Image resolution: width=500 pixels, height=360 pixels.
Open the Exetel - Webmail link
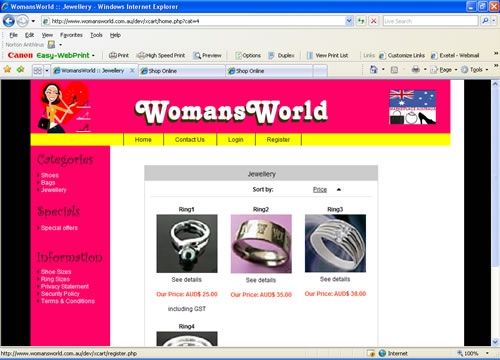tap(455, 55)
